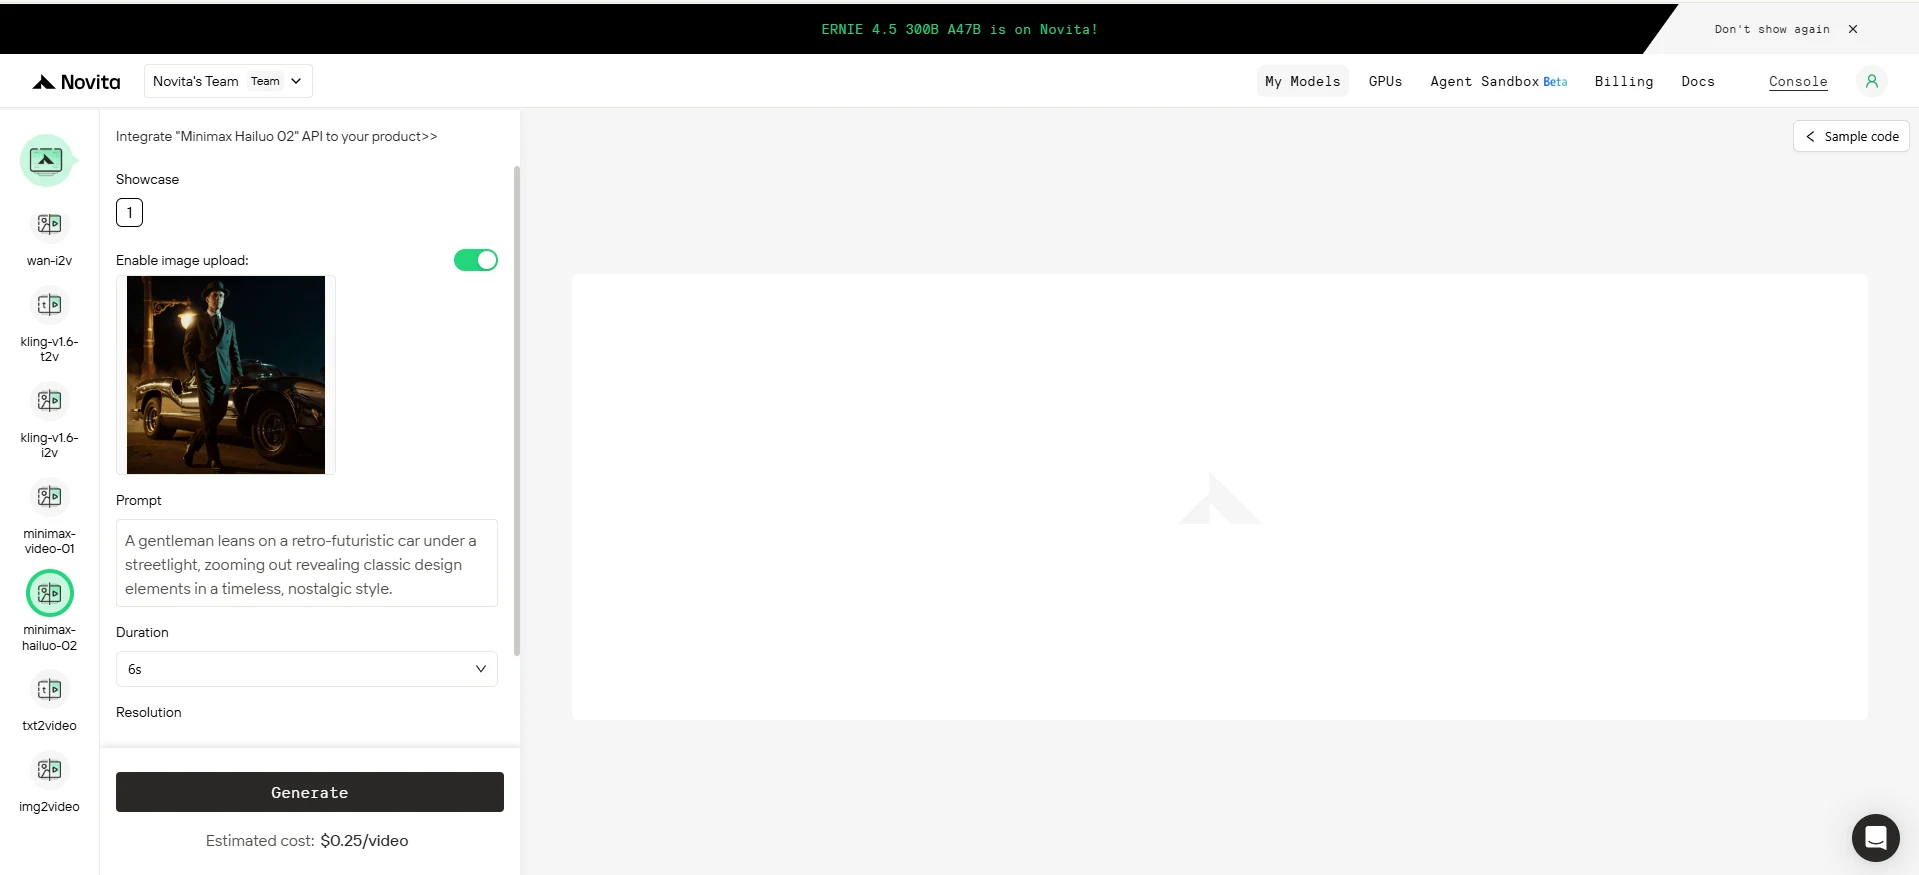Expand the Novita's Team switcher

[228, 81]
